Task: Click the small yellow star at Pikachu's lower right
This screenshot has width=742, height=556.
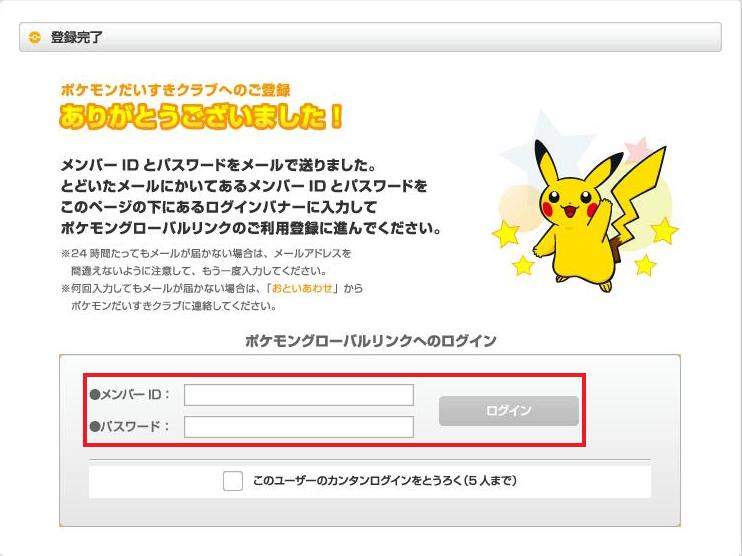Action: [645, 265]
